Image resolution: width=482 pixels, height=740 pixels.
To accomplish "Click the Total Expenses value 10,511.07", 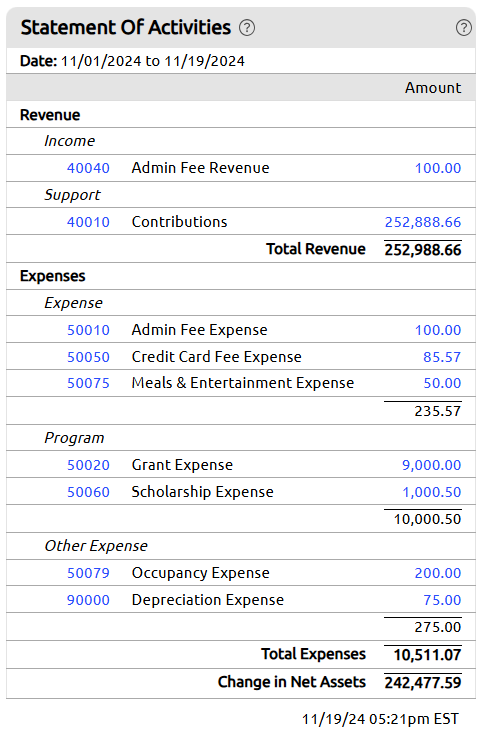I will pos(427,655).
